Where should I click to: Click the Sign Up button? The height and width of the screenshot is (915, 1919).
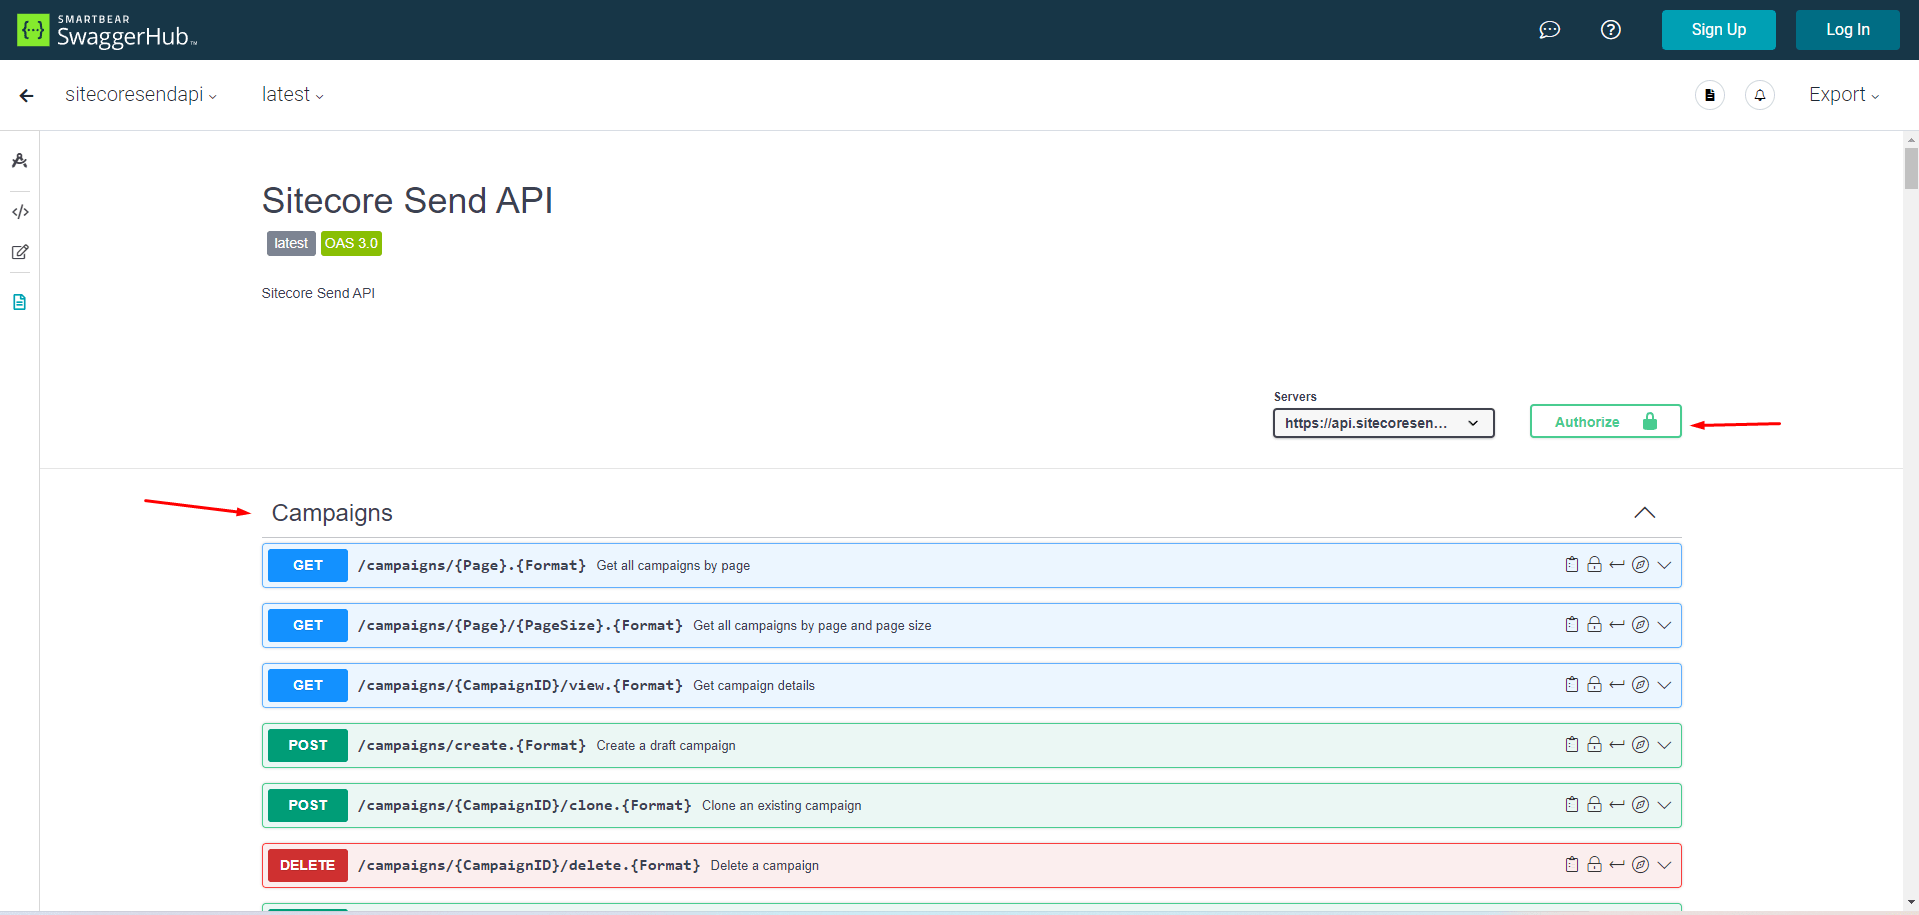coord(1718,30)
